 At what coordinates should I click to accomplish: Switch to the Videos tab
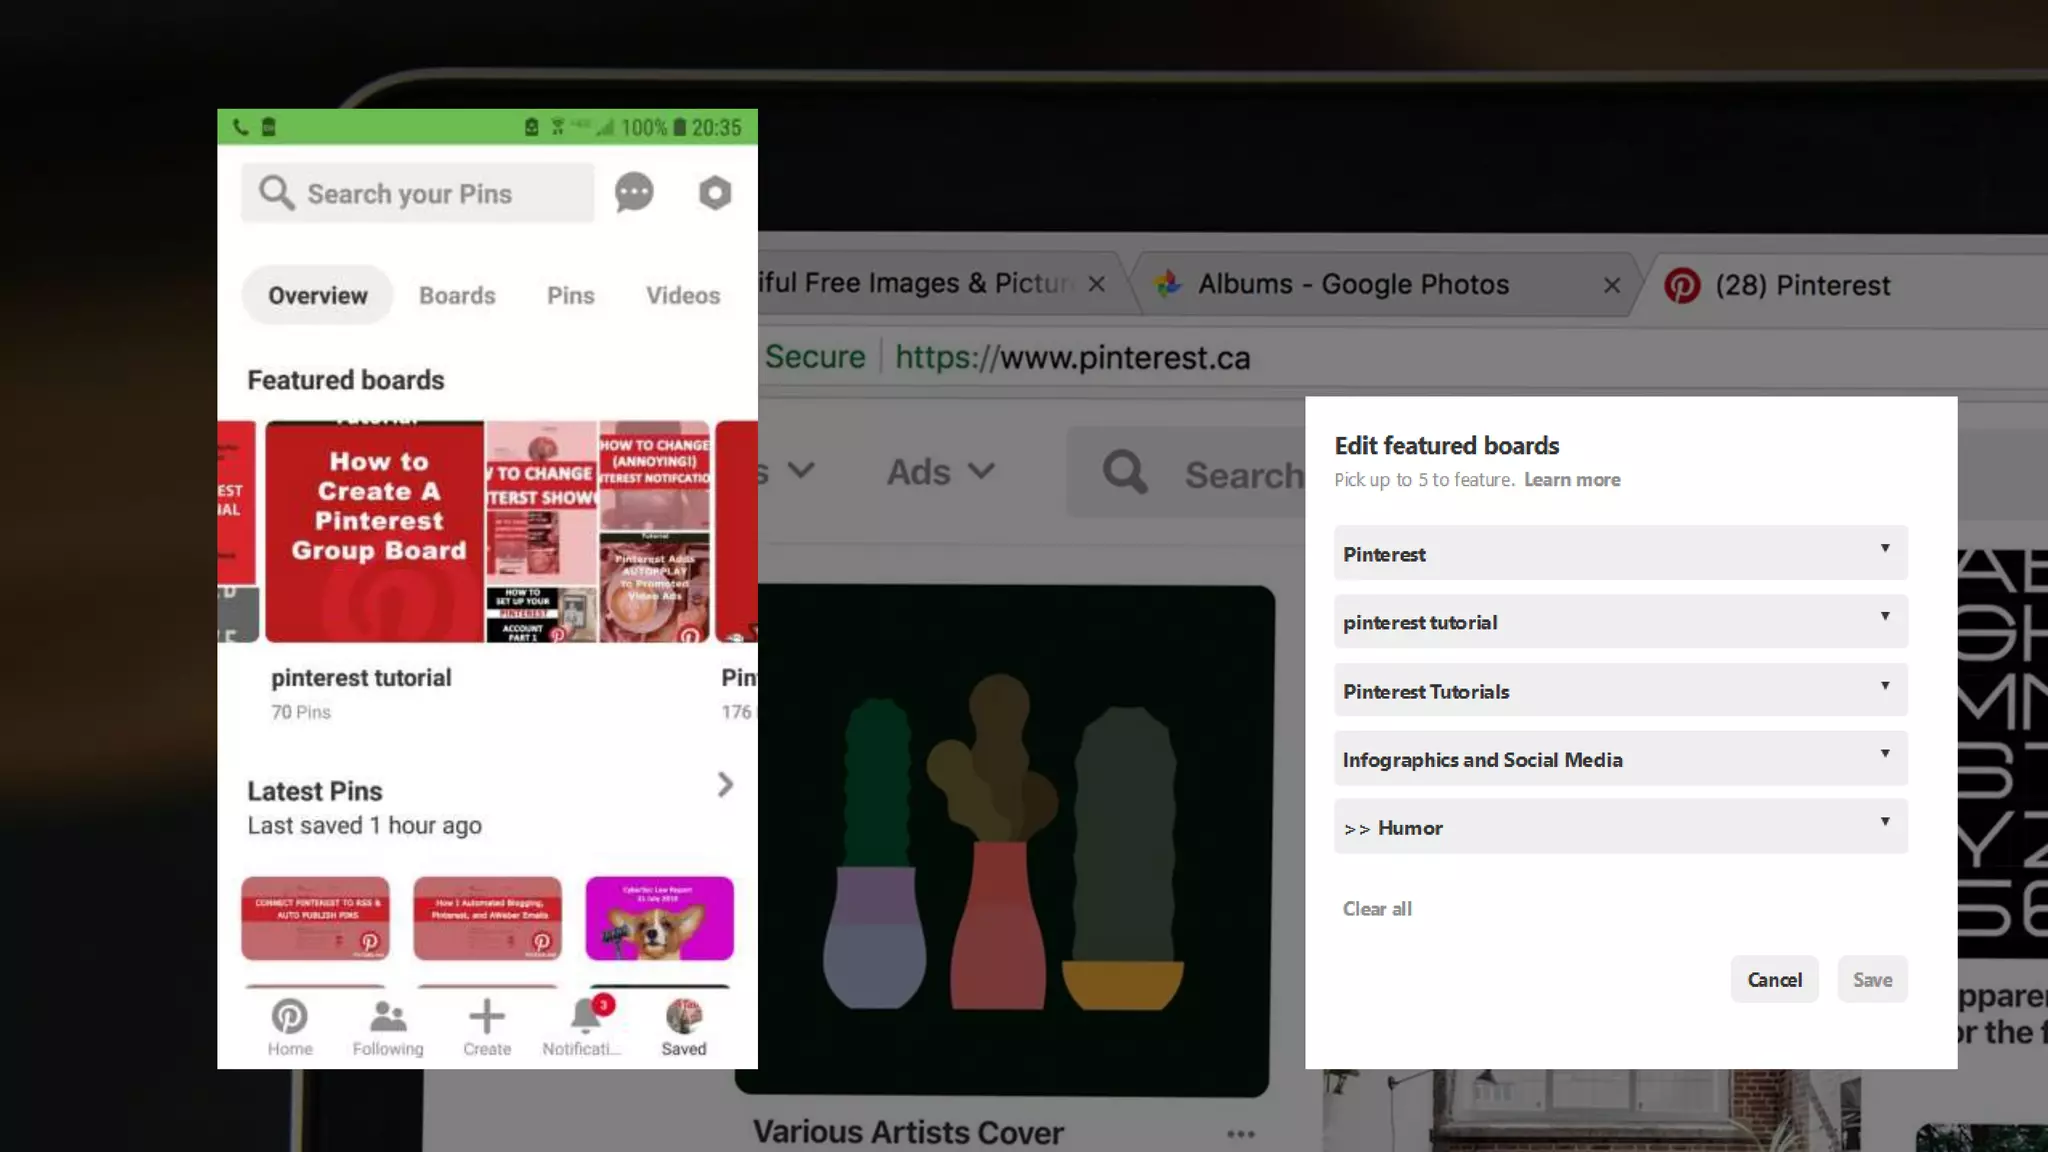tap(683, 296)
